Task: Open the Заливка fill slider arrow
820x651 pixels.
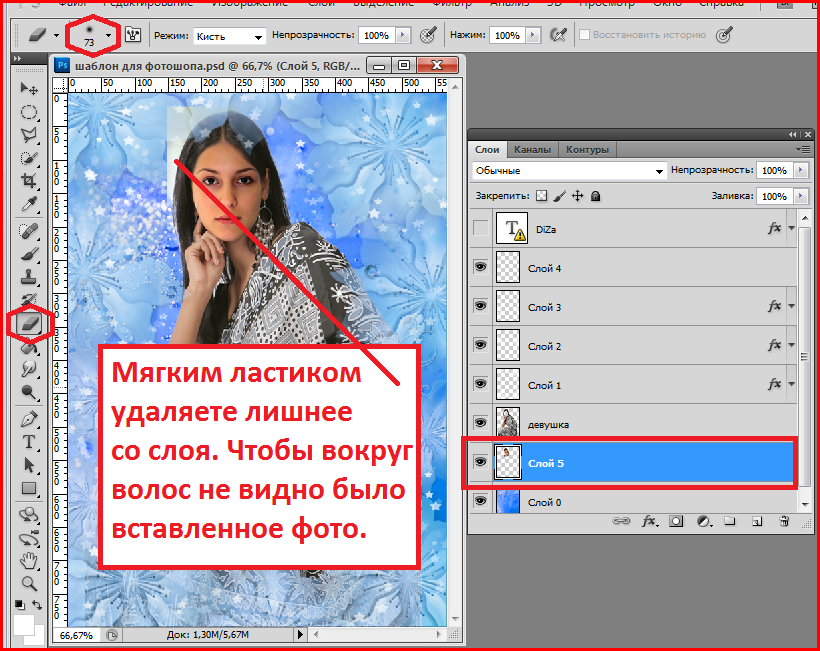Action: tap(801, 196)
